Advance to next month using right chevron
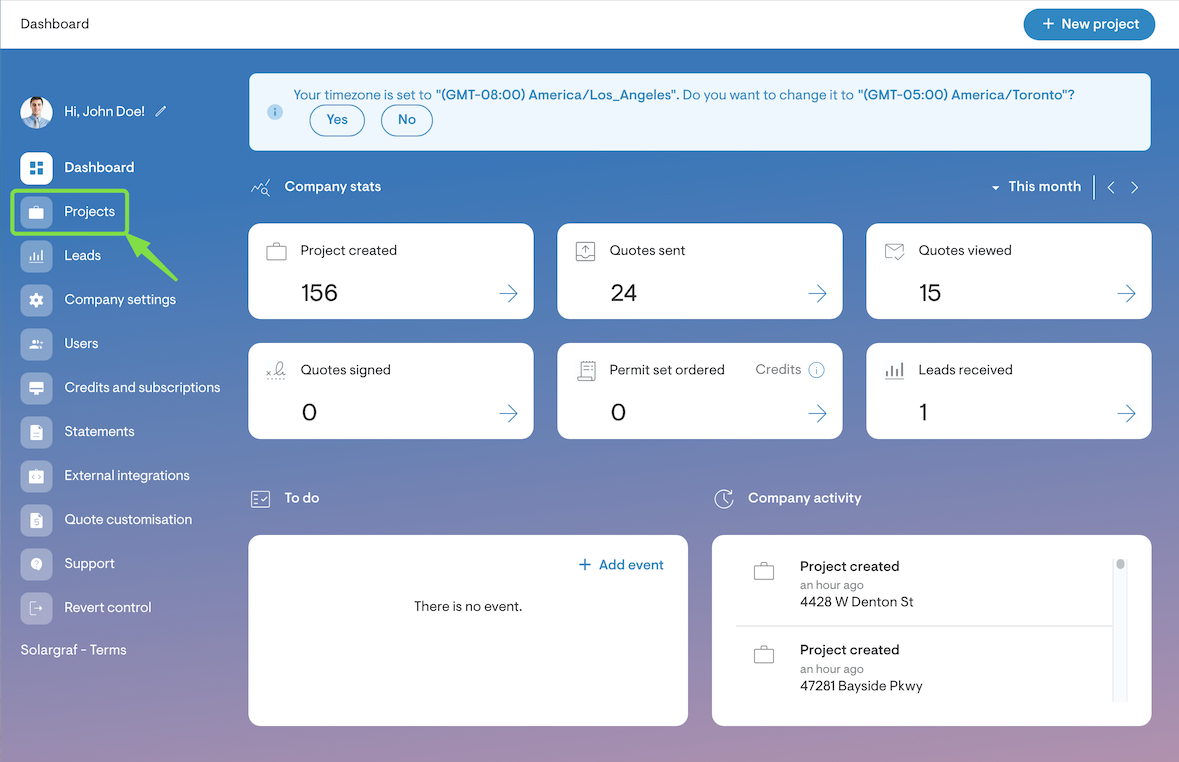1179x762 pixels. click(1135, 187)
